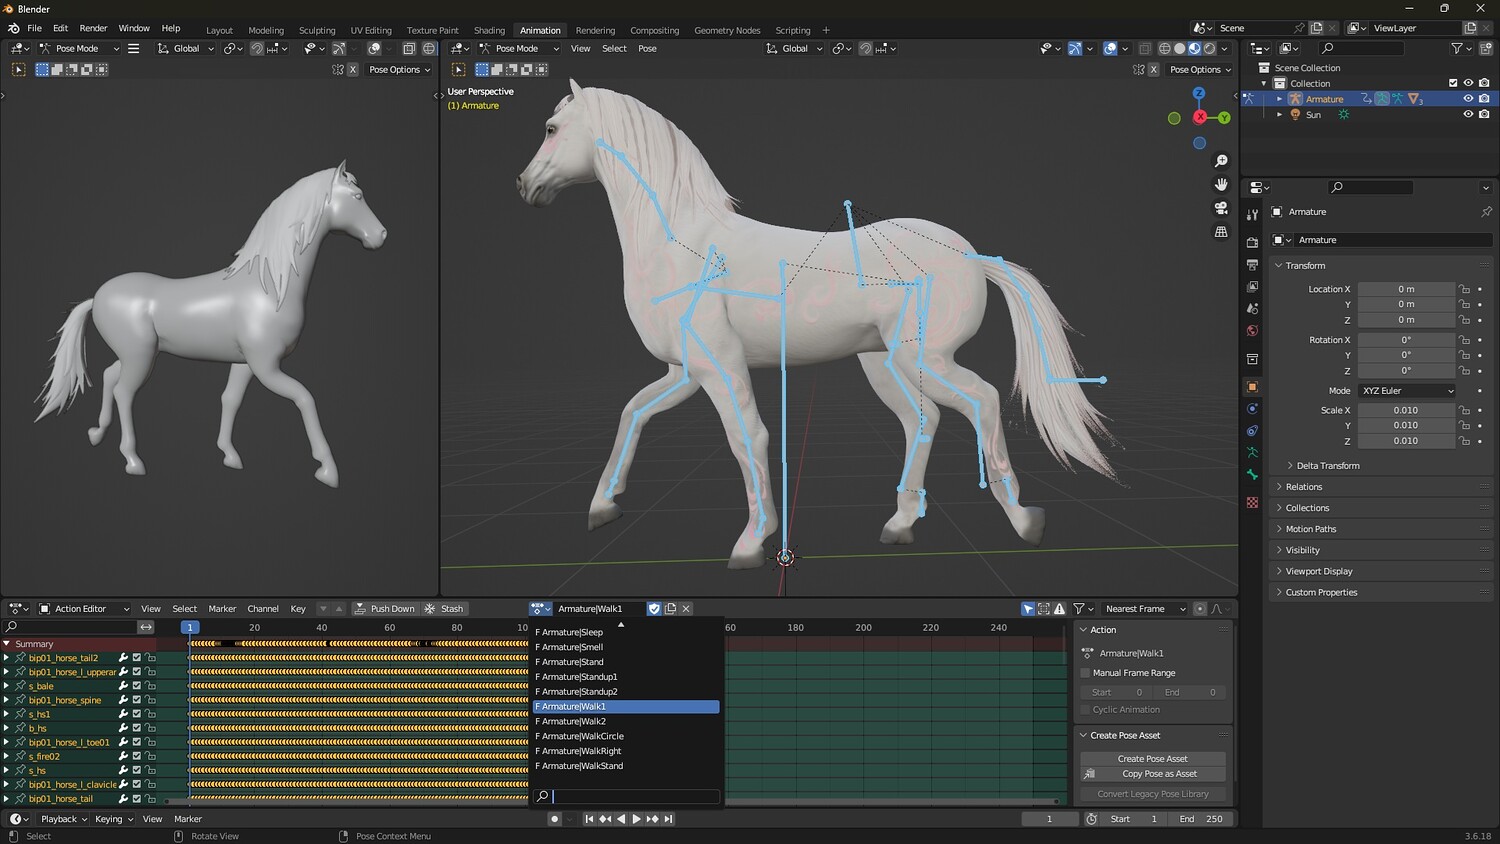The width and height of the screenshot is (1500, 844).
Task: Switch to the Sculpting workspace tab
Action: click(317, 30)
